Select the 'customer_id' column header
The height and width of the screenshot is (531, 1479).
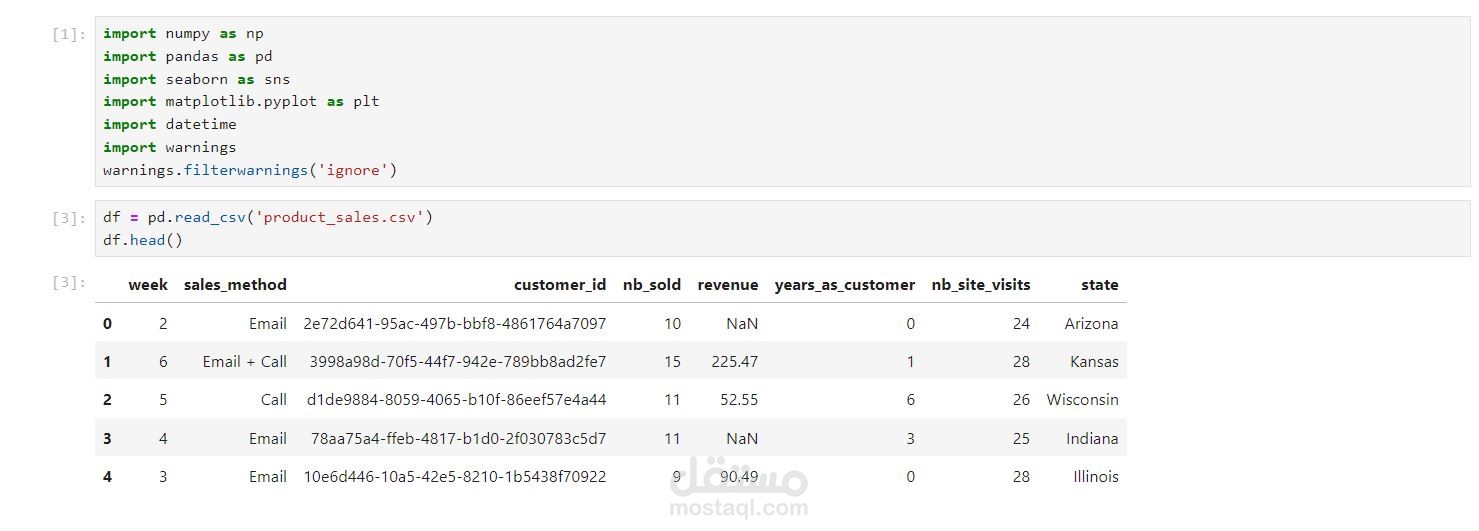pos(560,285)
